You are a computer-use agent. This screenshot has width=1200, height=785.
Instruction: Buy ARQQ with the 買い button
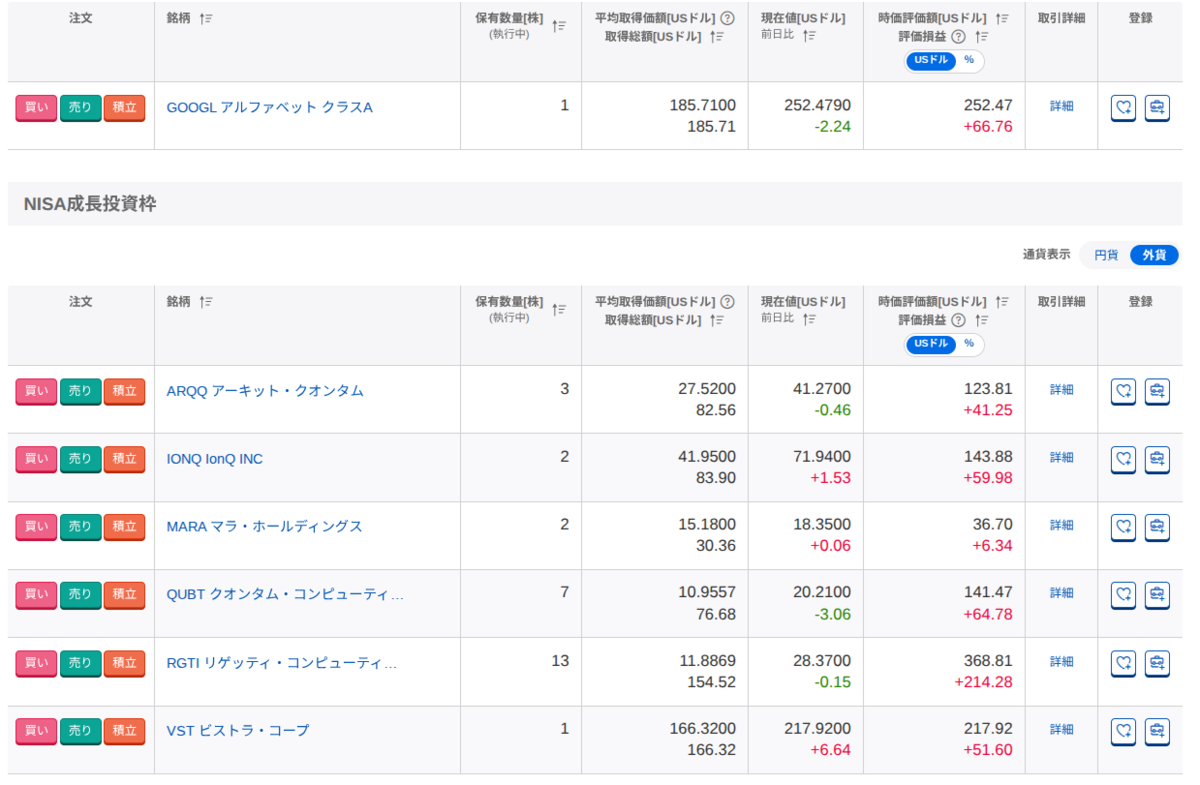(x=36, y=391)
